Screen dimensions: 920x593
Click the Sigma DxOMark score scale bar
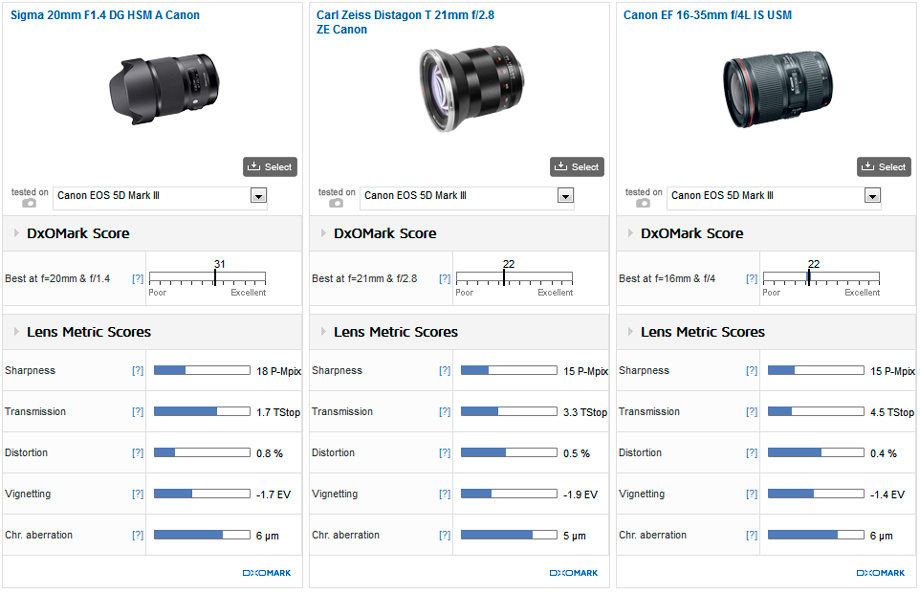207,278
